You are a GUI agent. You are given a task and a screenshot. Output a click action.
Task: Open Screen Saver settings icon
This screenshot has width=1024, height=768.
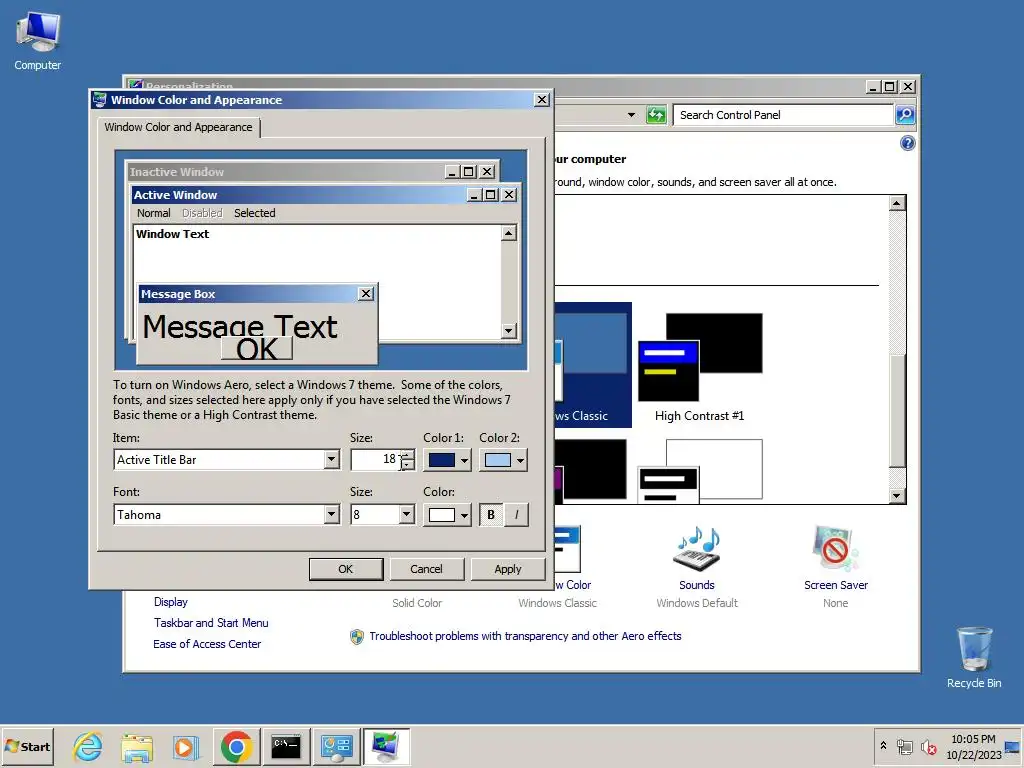(x=835, y=549)
